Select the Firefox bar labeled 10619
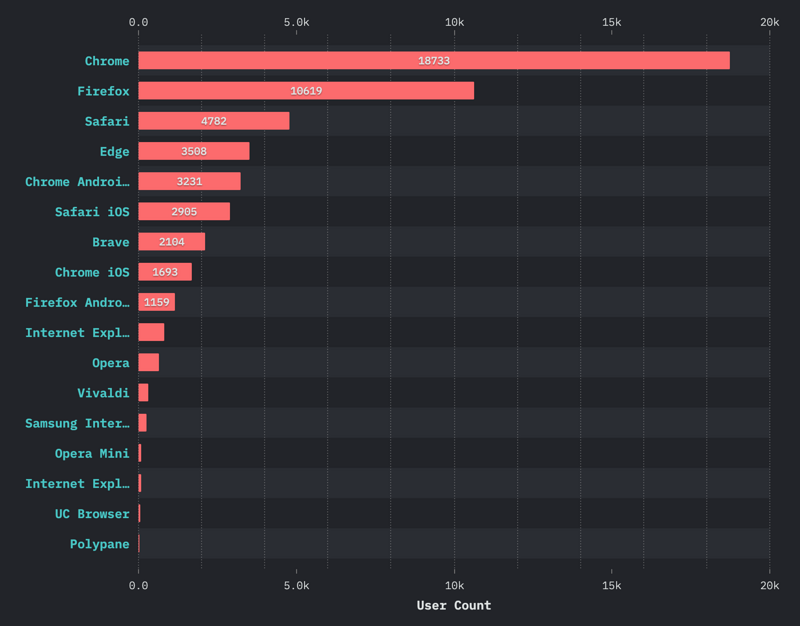This screenshot has width=800, height=626. point(306,91)
